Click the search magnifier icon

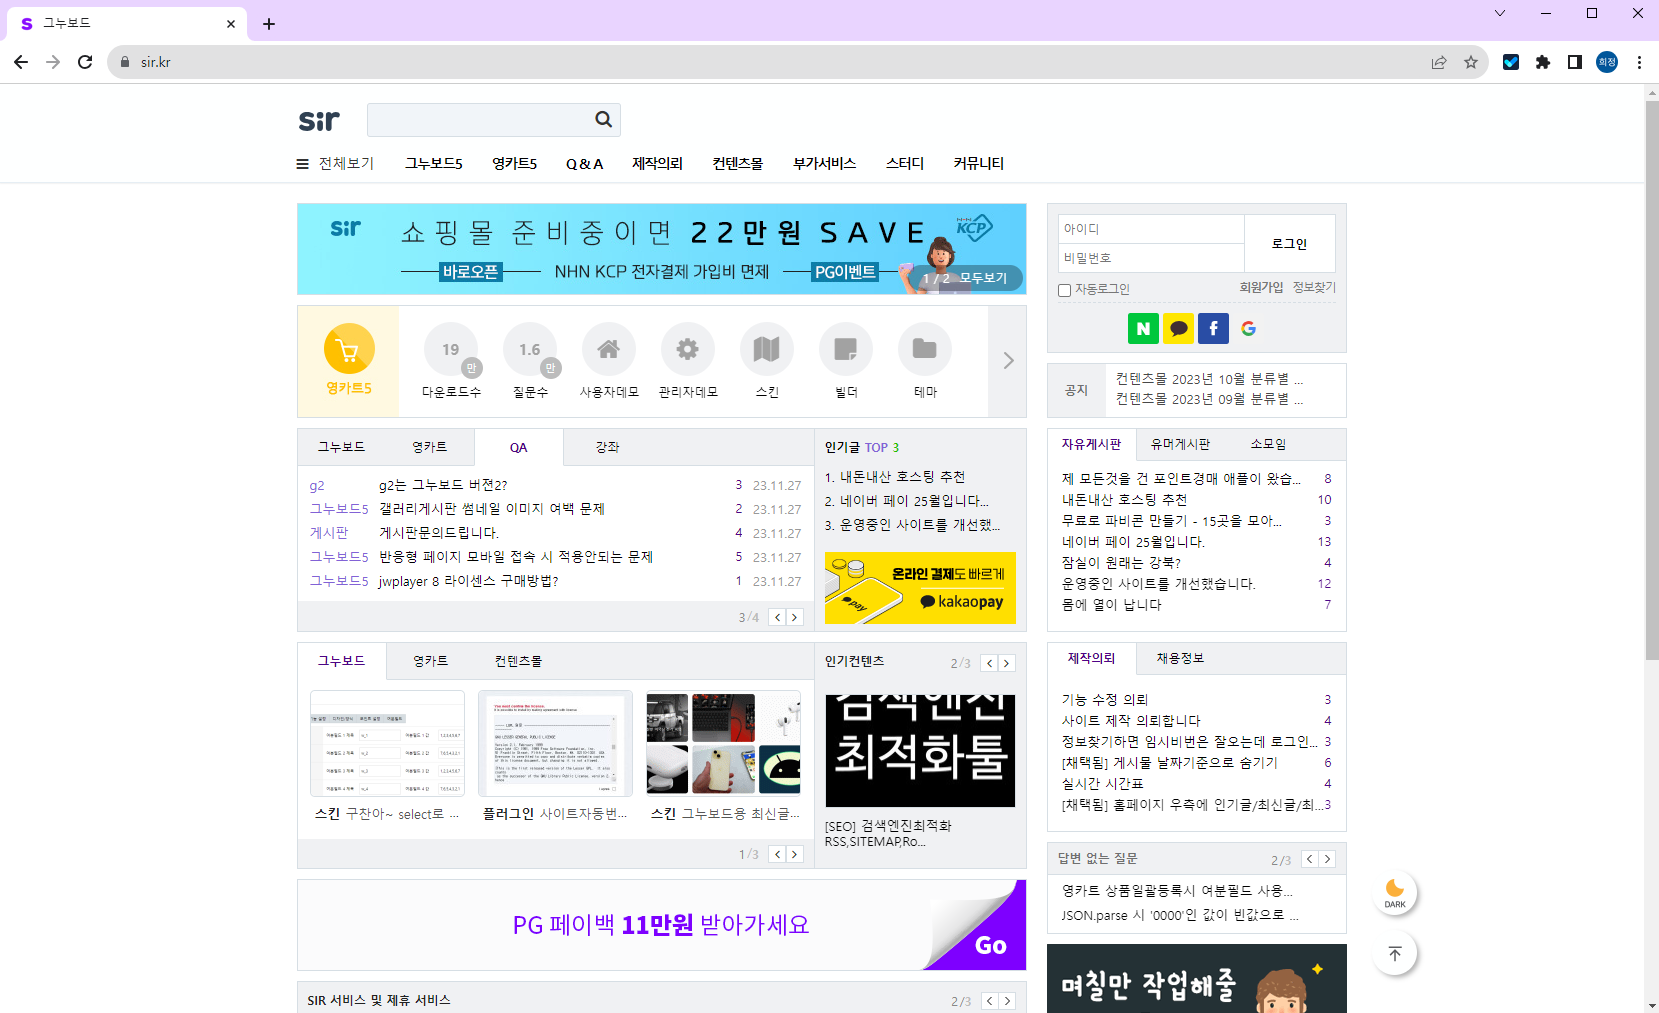603,119
